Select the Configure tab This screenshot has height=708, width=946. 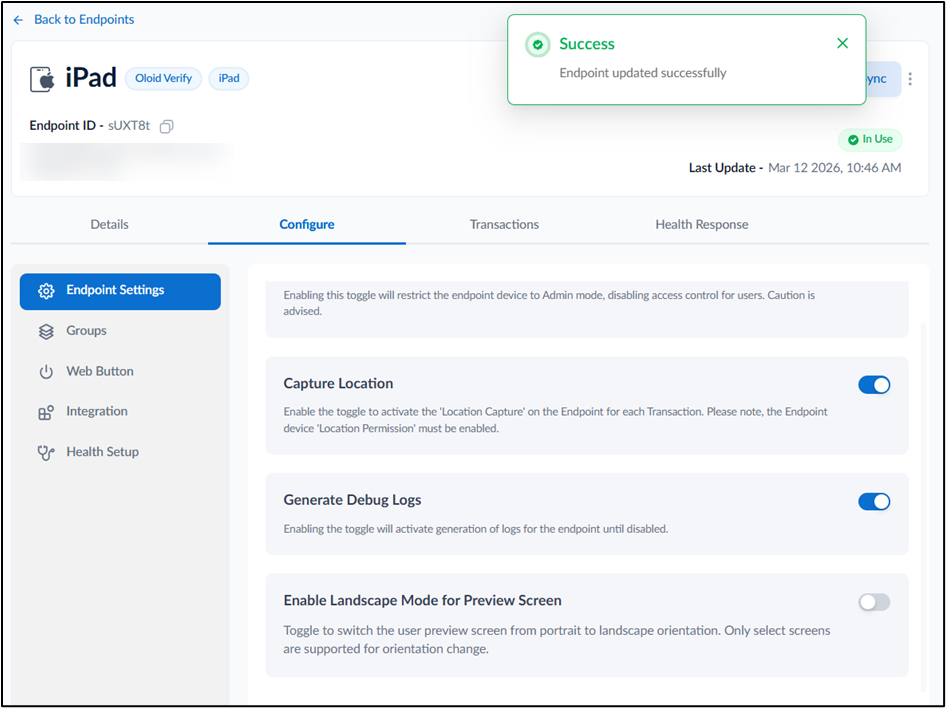(306, 224)
